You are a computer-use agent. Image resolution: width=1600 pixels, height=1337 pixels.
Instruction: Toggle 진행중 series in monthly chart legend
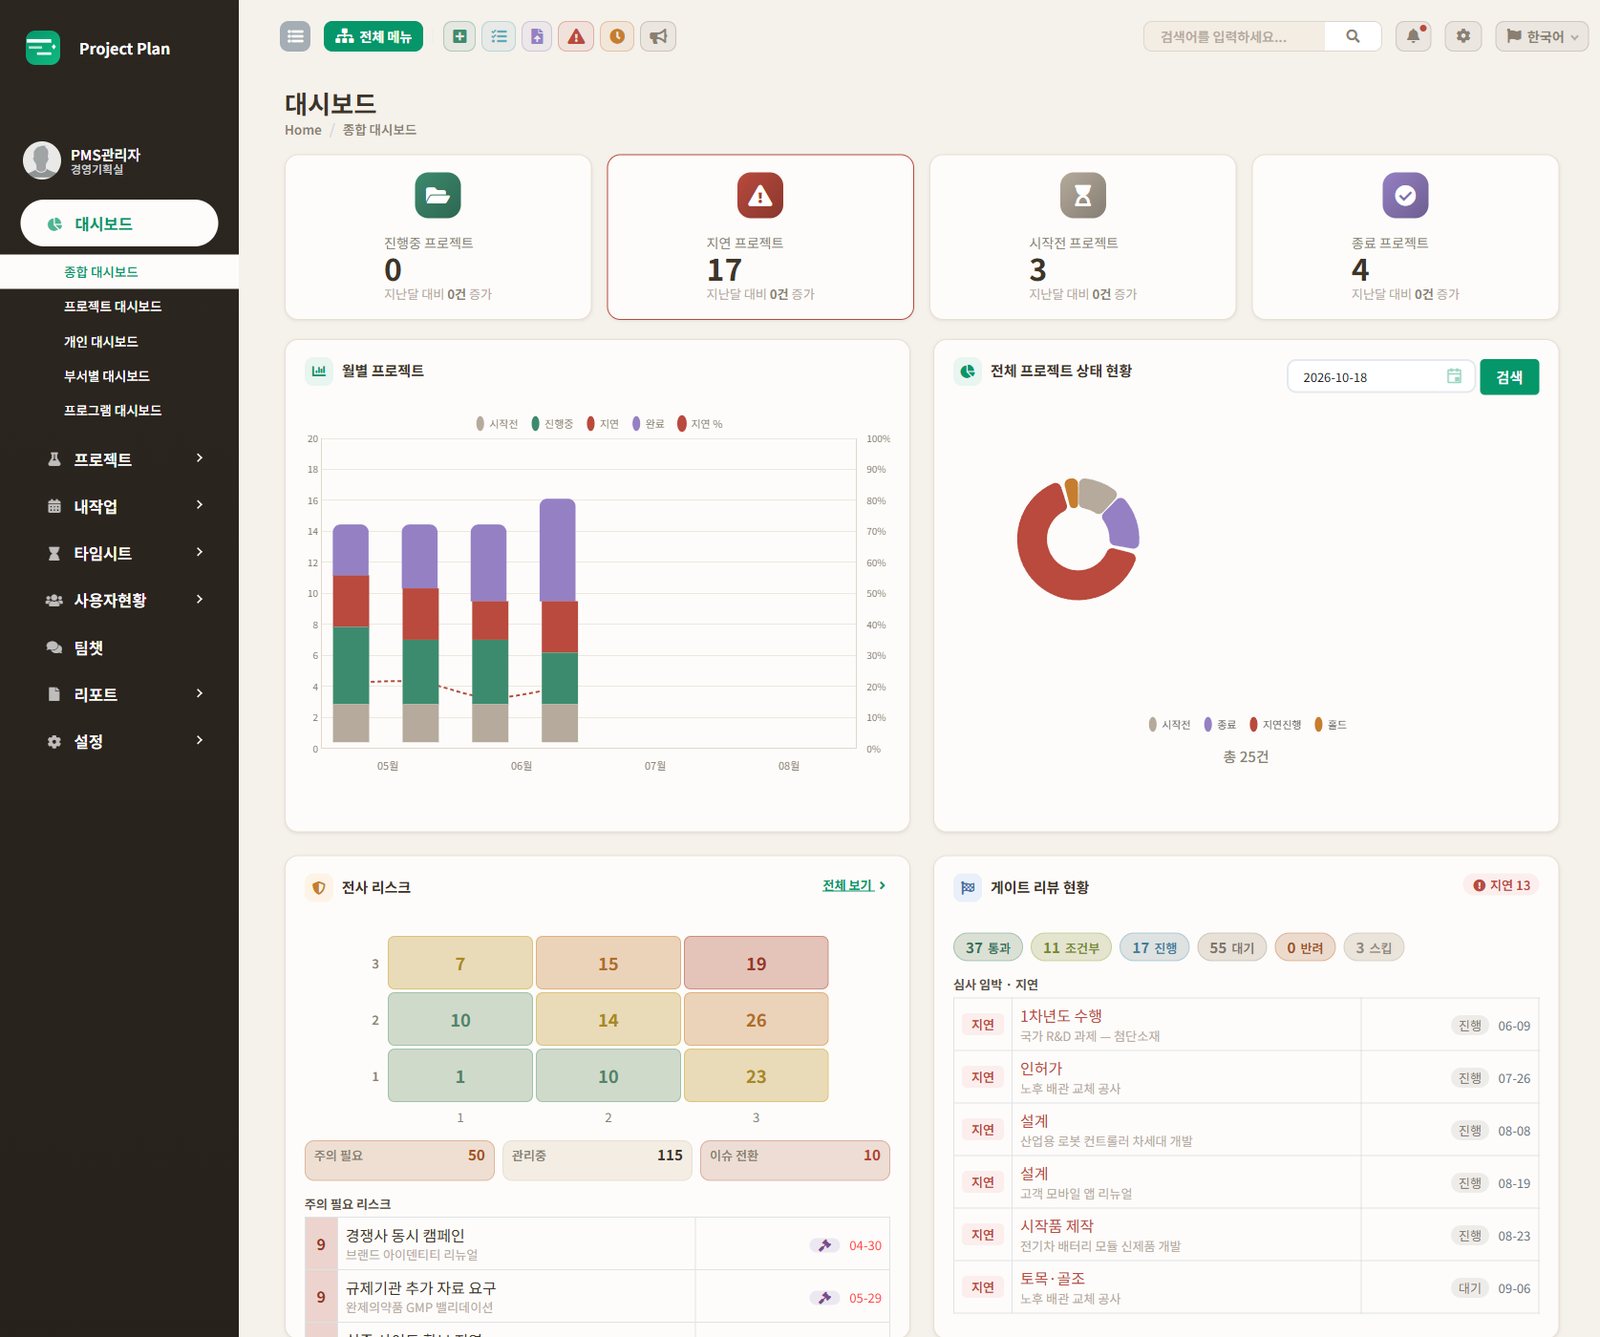pos(552,424)
